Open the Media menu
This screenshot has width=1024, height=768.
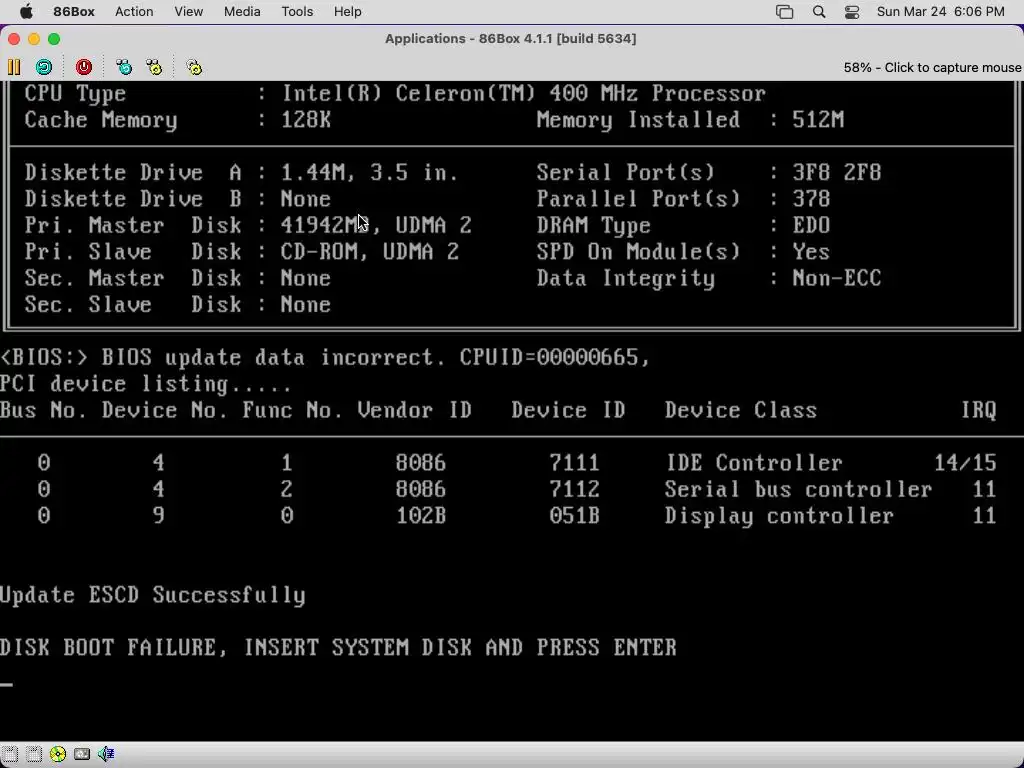[x=242, y=12]
